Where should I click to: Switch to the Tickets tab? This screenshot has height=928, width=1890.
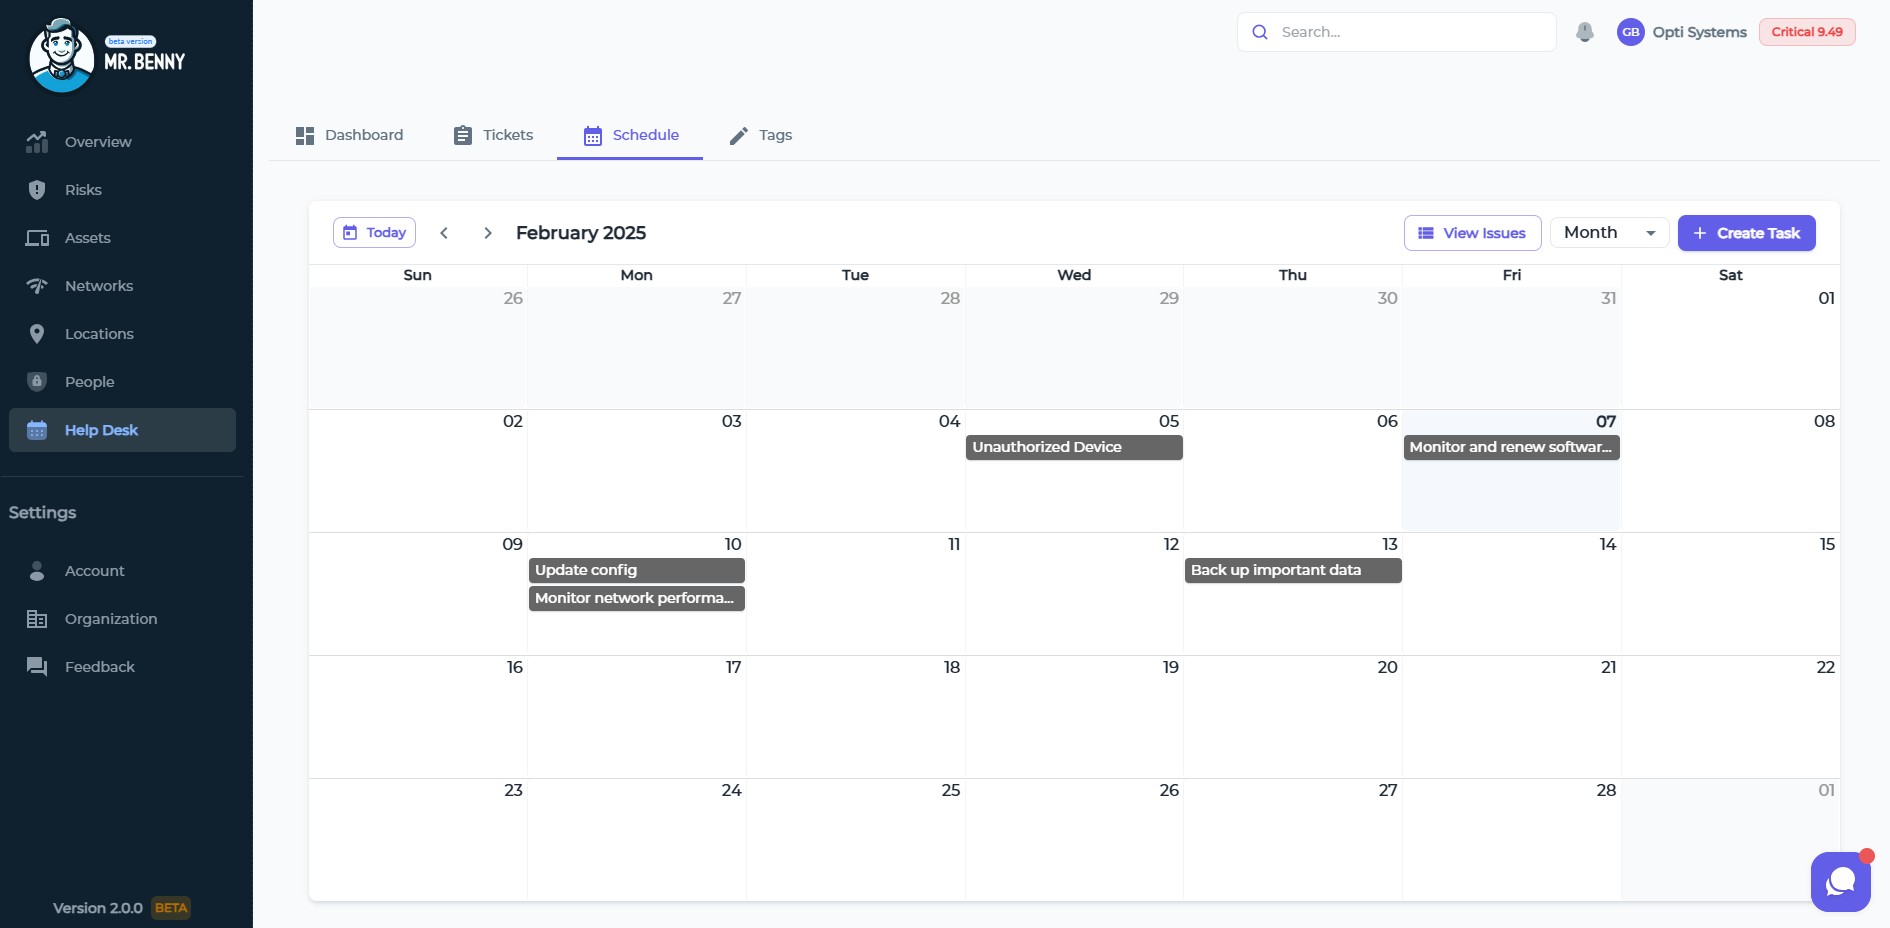493,135
